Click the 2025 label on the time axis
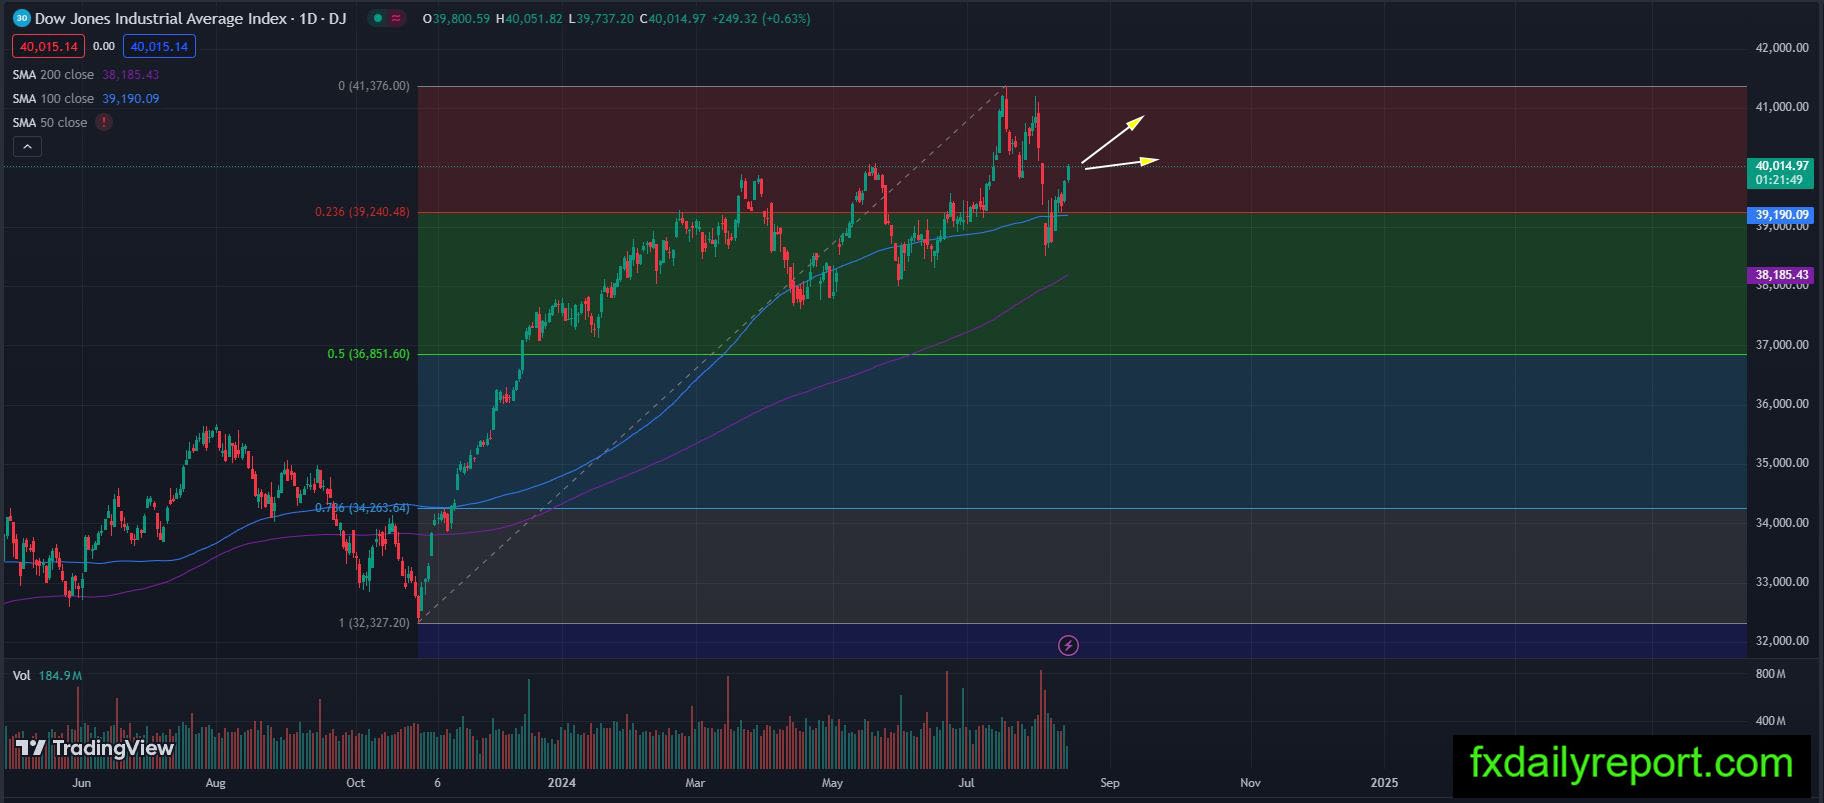This screenshot has width=1824, height=803. click(1384, 783)
